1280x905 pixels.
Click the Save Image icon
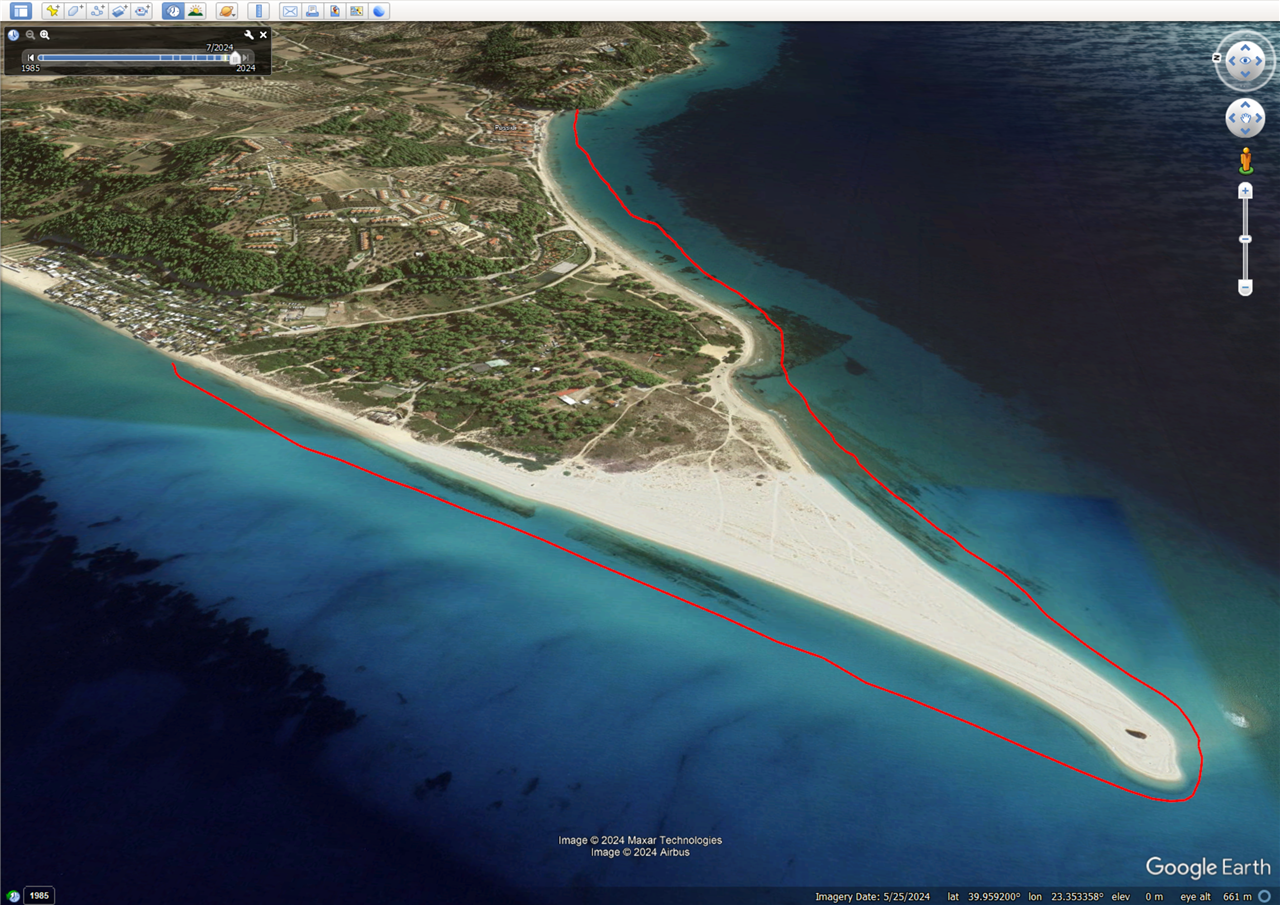(334, 11)
